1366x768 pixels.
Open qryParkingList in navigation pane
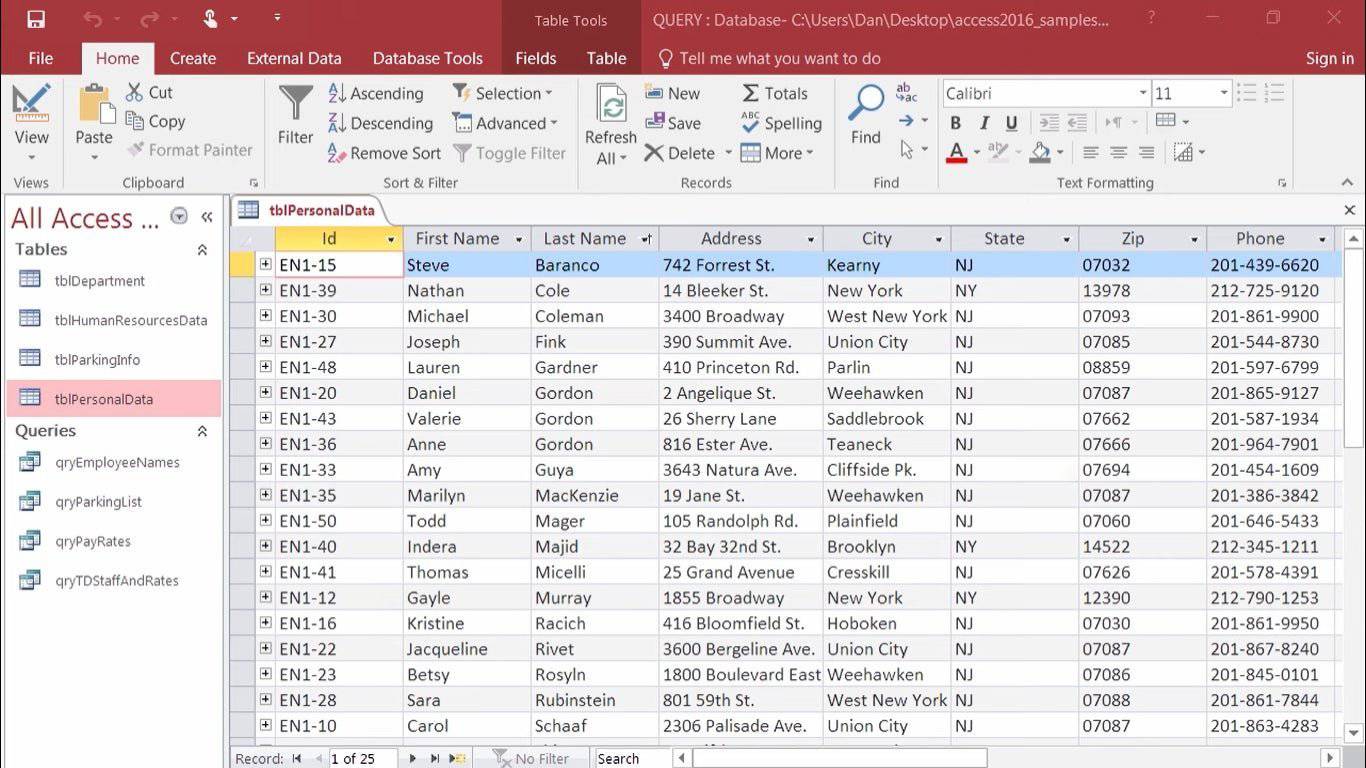[x=98, y=502]
